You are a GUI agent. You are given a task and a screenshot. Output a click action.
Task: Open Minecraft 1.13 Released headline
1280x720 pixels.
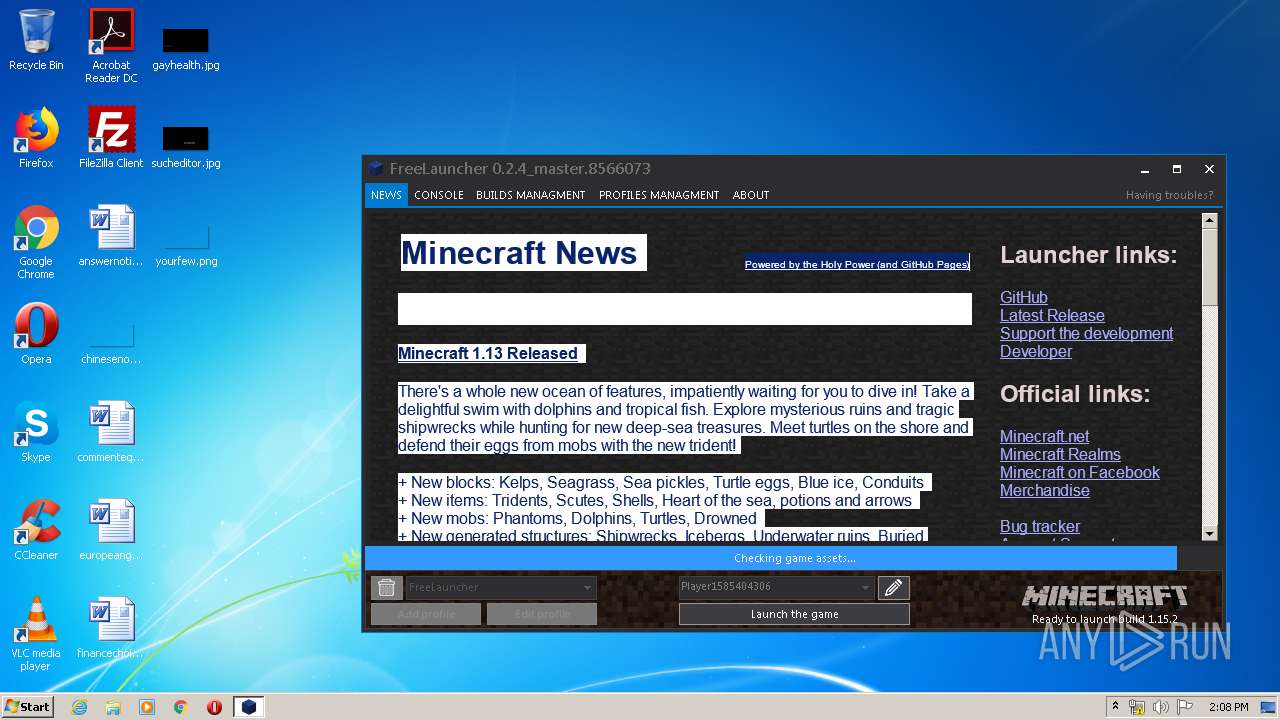point(488,353)
